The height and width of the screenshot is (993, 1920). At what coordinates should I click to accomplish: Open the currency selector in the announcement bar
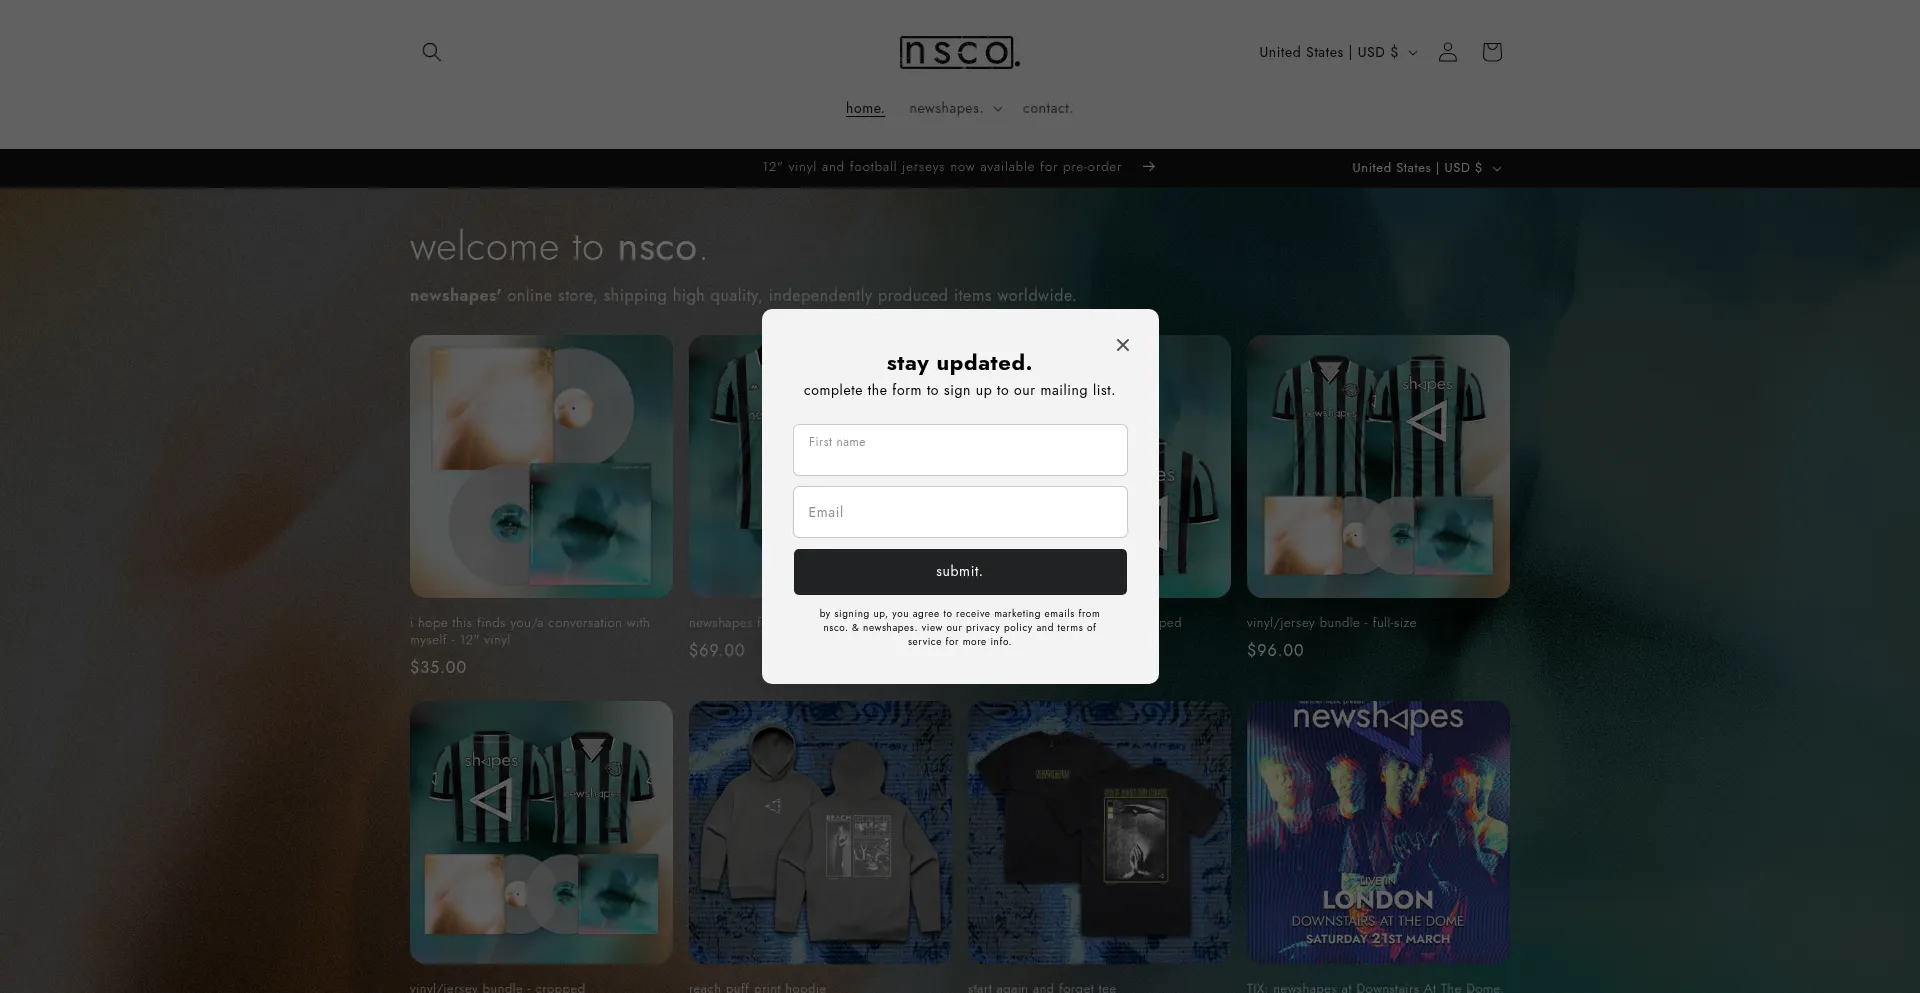(x=1426, y=167)
